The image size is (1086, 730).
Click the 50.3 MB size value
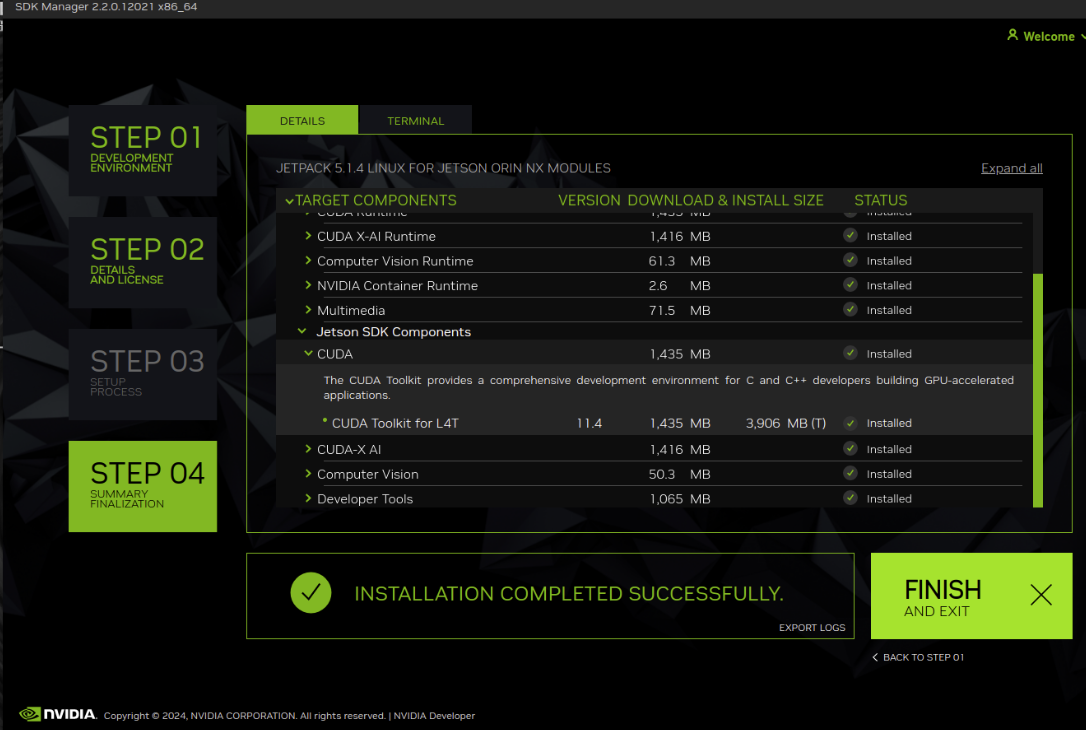point(679,474)
